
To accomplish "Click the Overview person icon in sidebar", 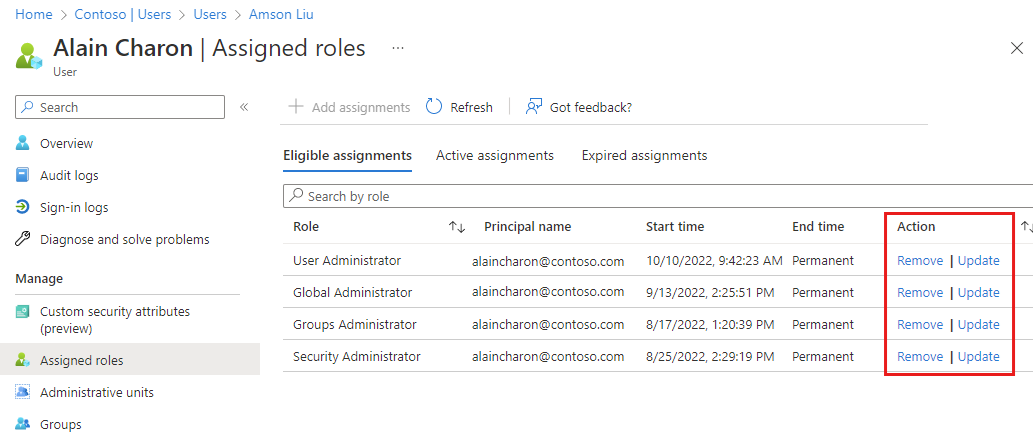I will click(23, 143).
